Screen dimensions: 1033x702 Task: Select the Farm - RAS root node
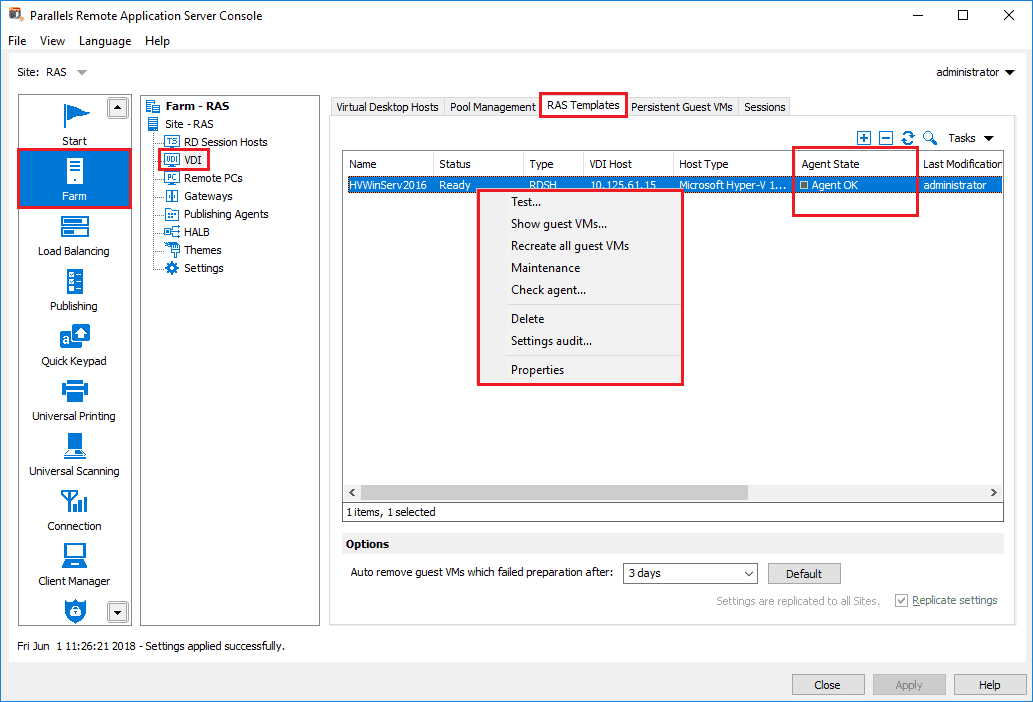[x=197, y=106]
